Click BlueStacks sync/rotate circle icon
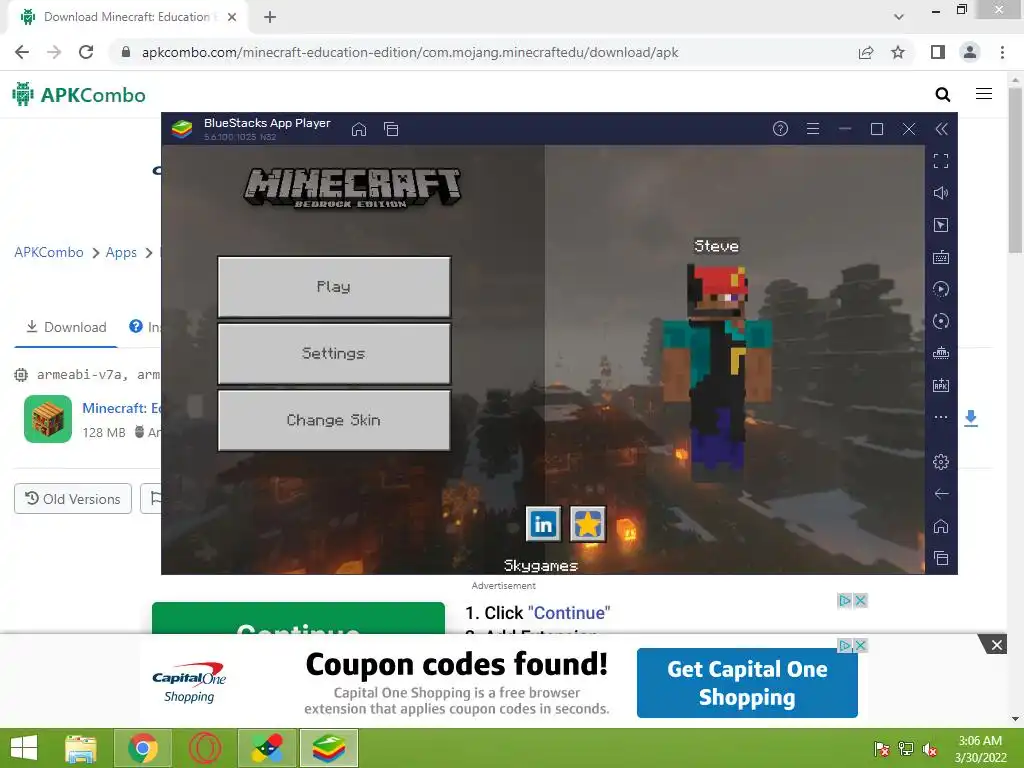The width and height of the screenshot is (1024, 768). click(x=941, y=321)
